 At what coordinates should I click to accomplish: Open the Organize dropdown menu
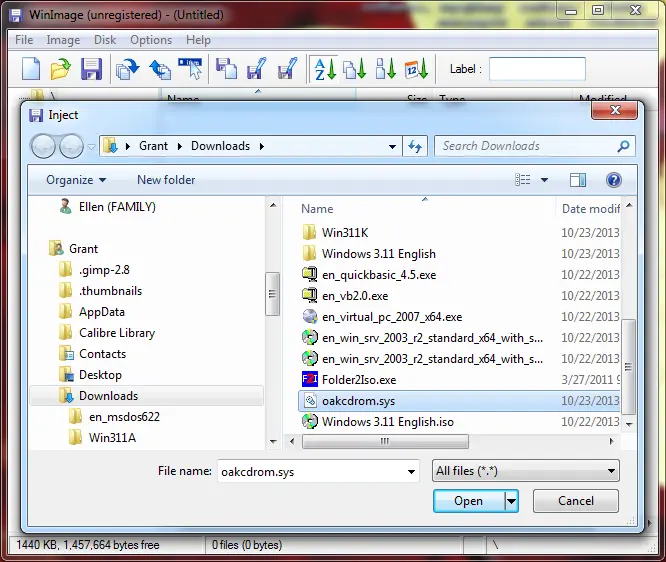click(x=76, y=180)
